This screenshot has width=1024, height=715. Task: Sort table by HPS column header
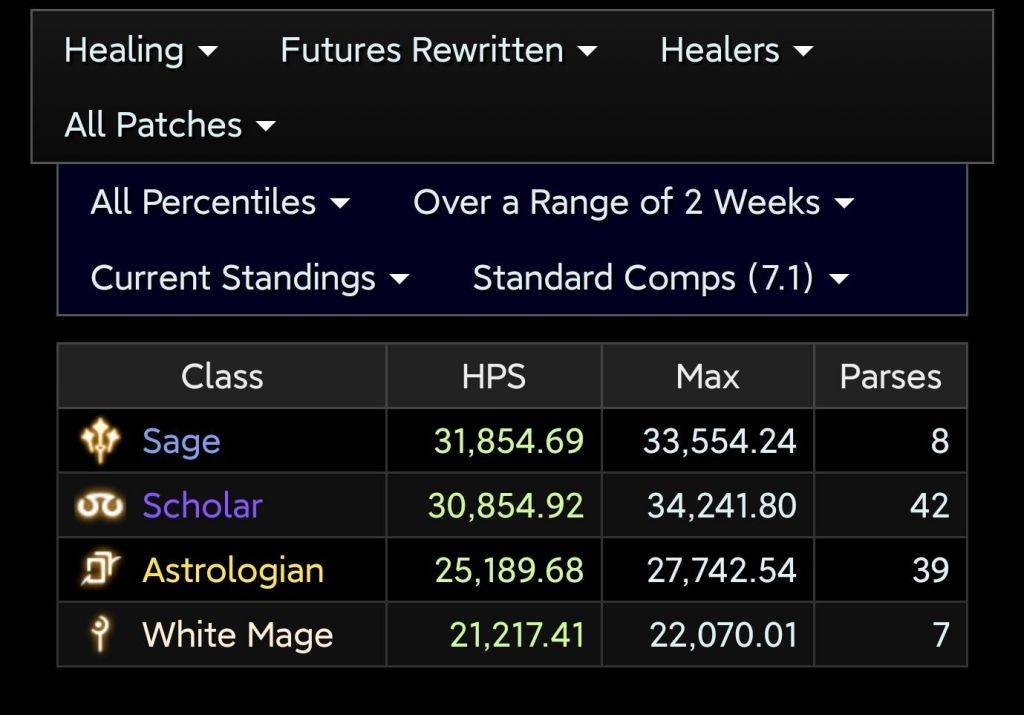point(494,376)
